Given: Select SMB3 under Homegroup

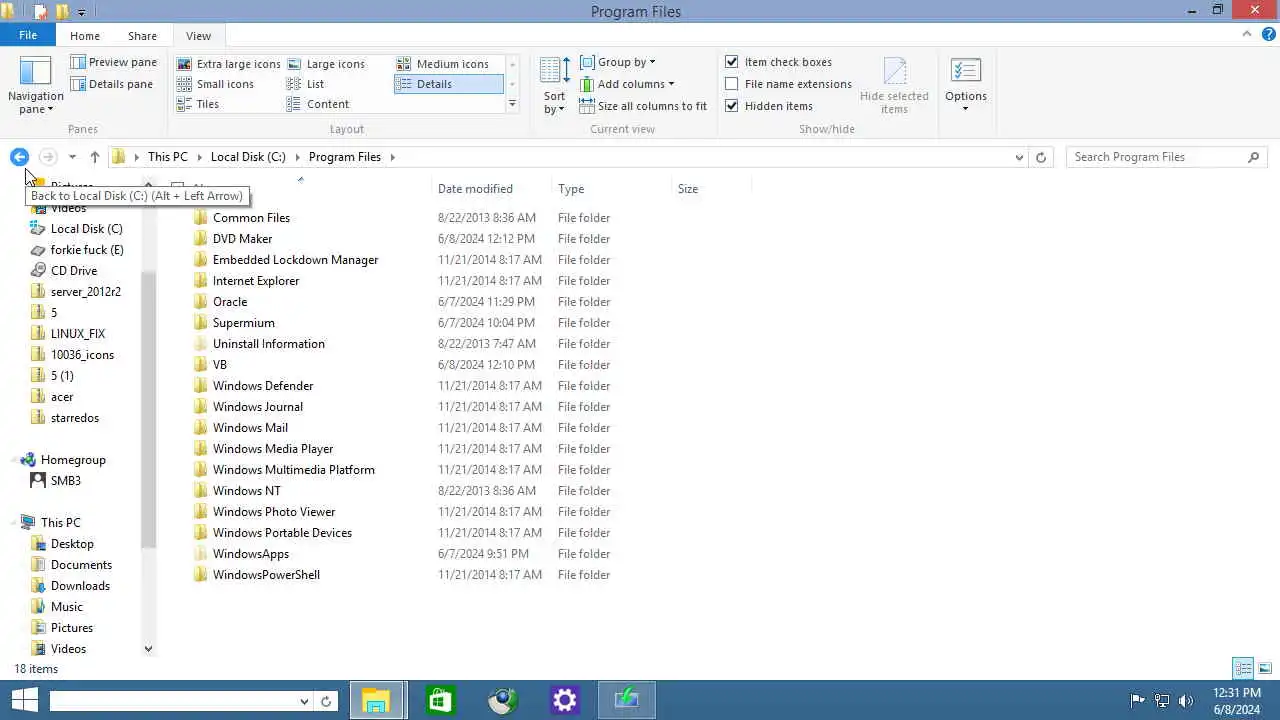Looking at the screenshot, I should 66,481.
